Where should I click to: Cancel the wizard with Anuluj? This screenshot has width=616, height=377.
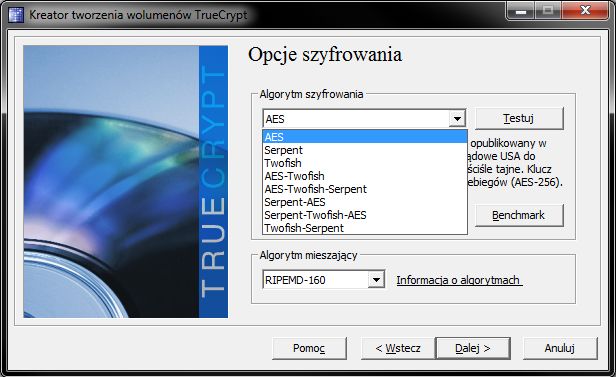coord(560,348)
